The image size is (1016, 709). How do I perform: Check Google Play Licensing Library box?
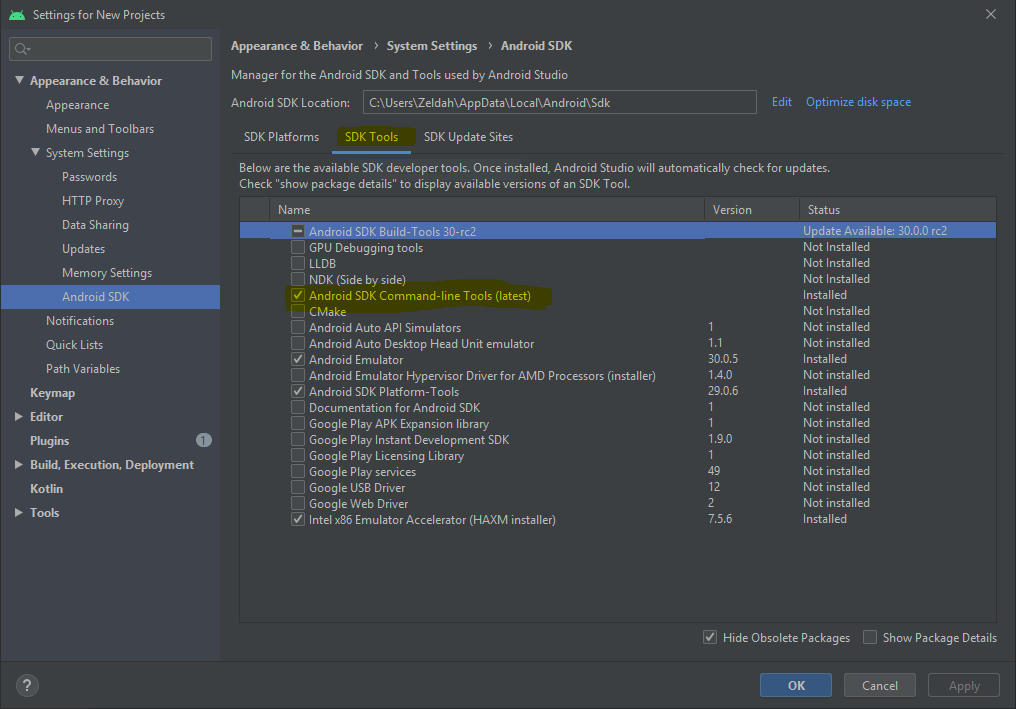(x=297, y=455)
